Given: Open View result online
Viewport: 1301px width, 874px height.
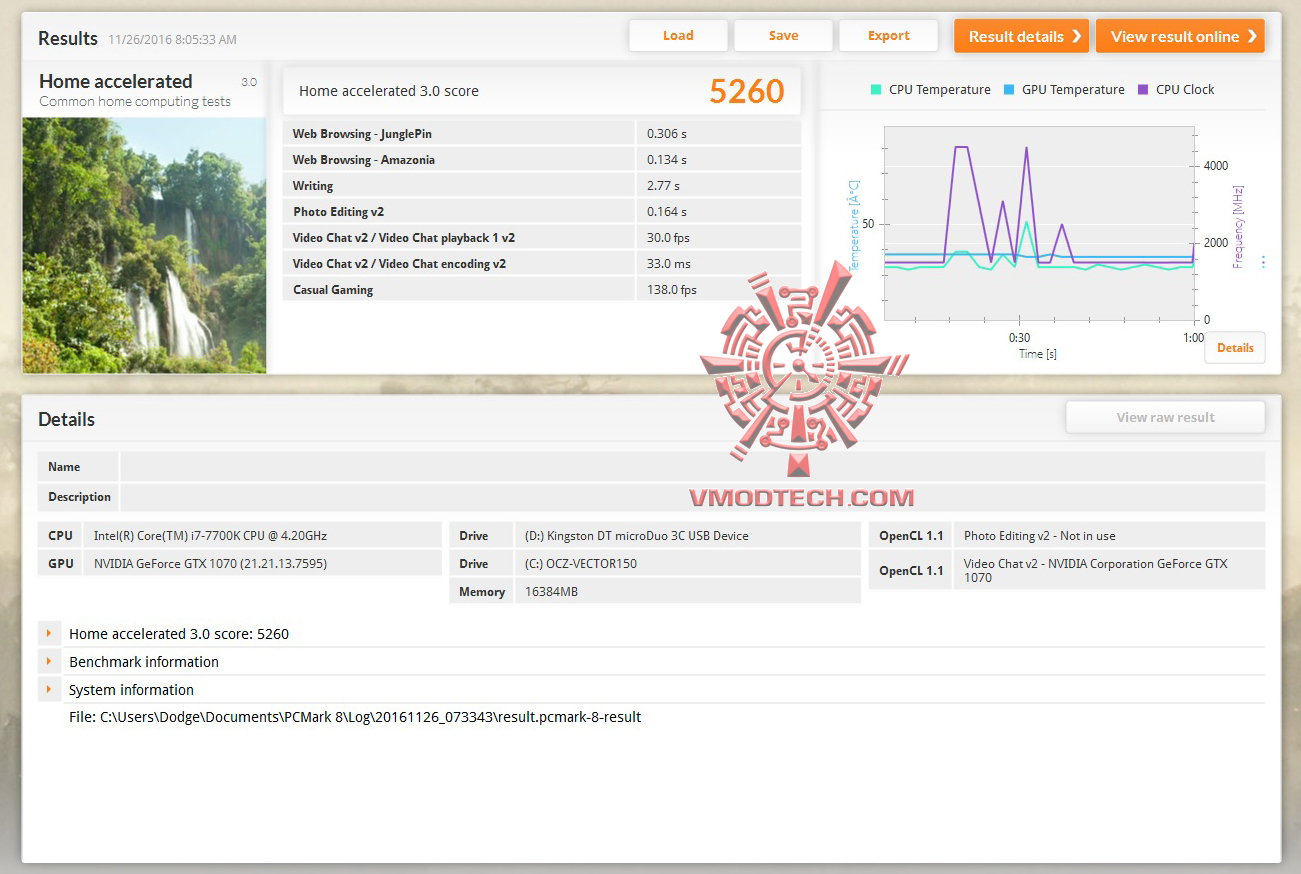Looking at the screenshot, I should 1180,36.
